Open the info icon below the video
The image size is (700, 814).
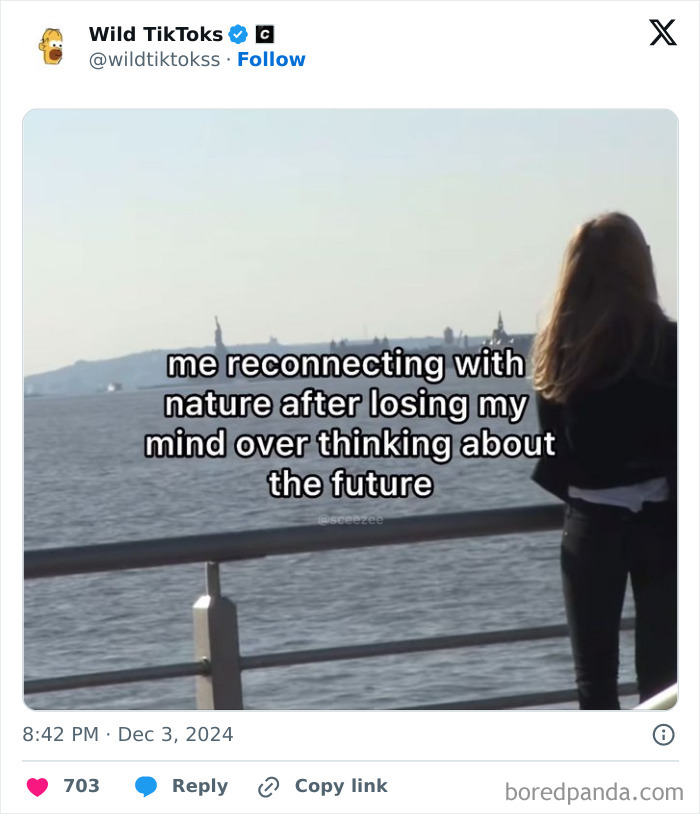tap(666, 734)
